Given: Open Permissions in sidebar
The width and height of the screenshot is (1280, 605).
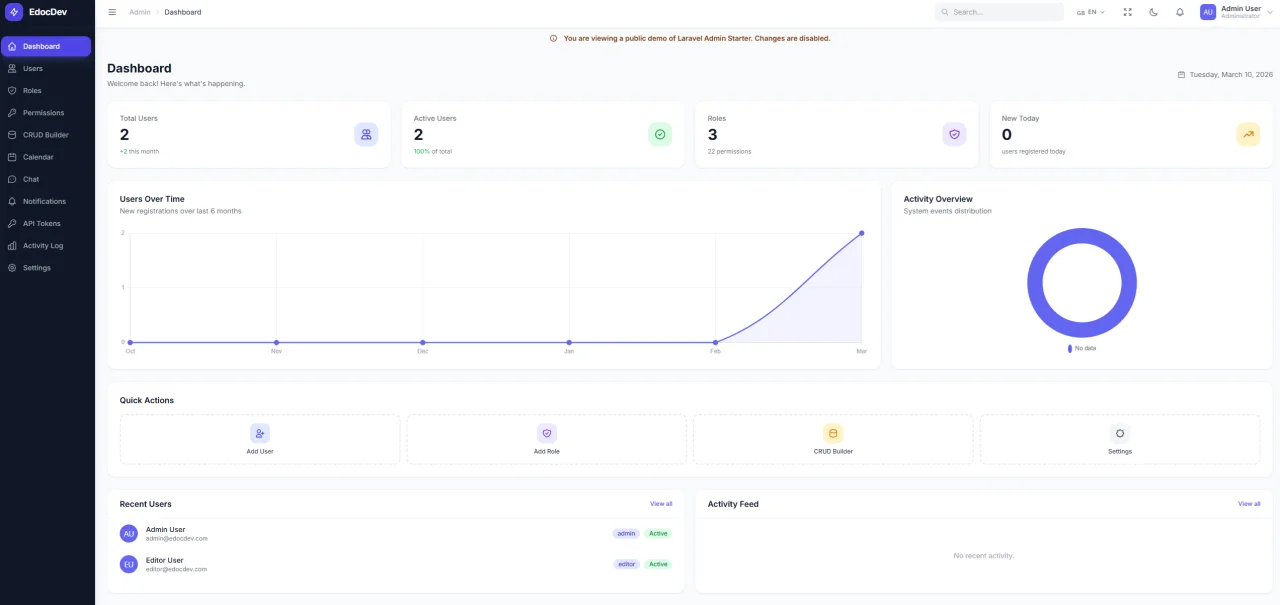Looking at the screenshot, I should point(47,113).
